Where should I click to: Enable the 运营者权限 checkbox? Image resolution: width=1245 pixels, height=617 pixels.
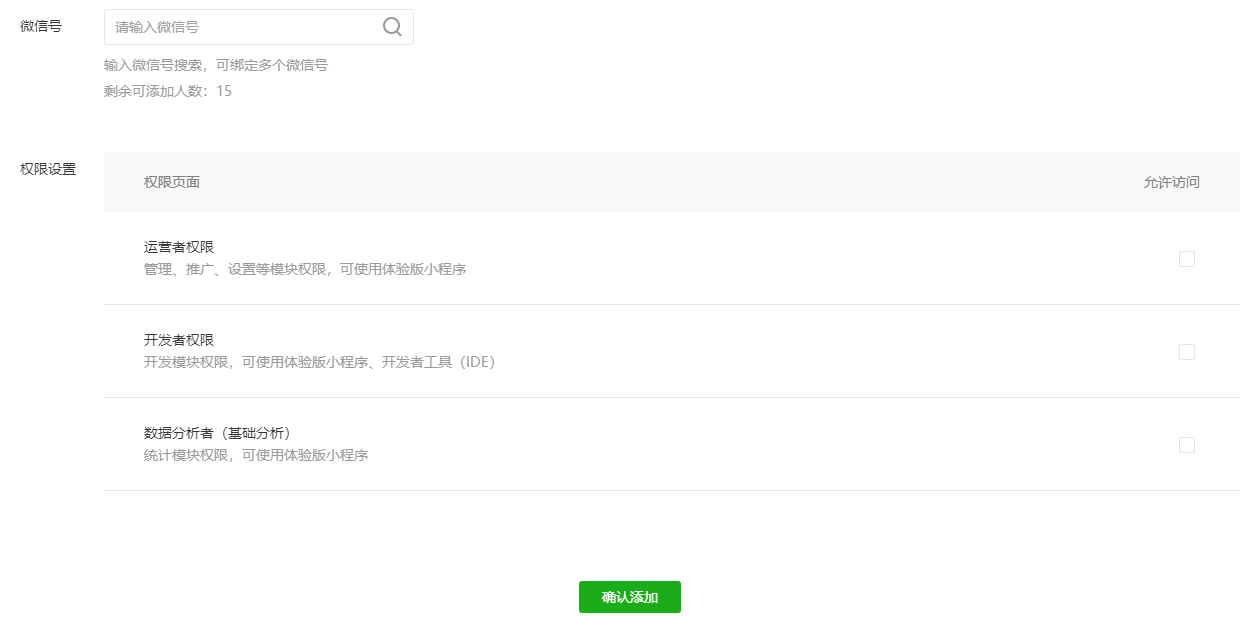1187,258
